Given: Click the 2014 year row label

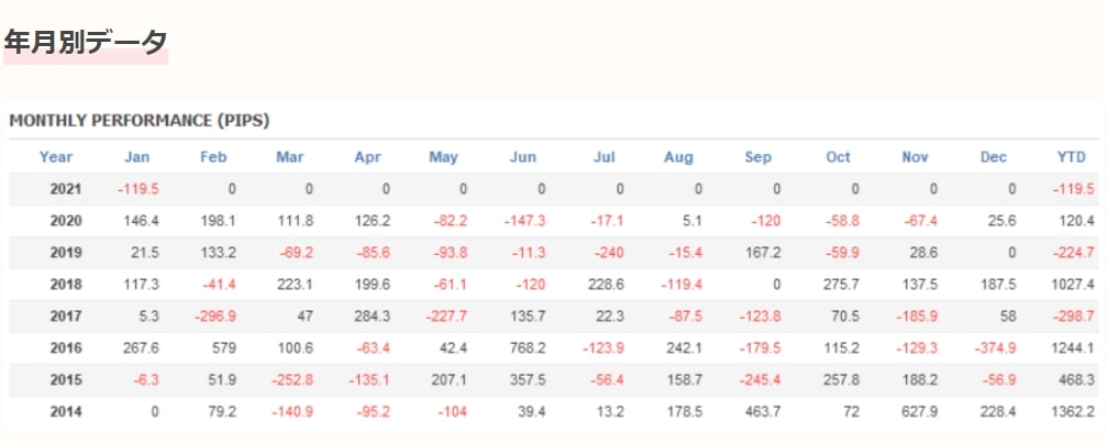Looking at the screenshot, I should [65, 410].
